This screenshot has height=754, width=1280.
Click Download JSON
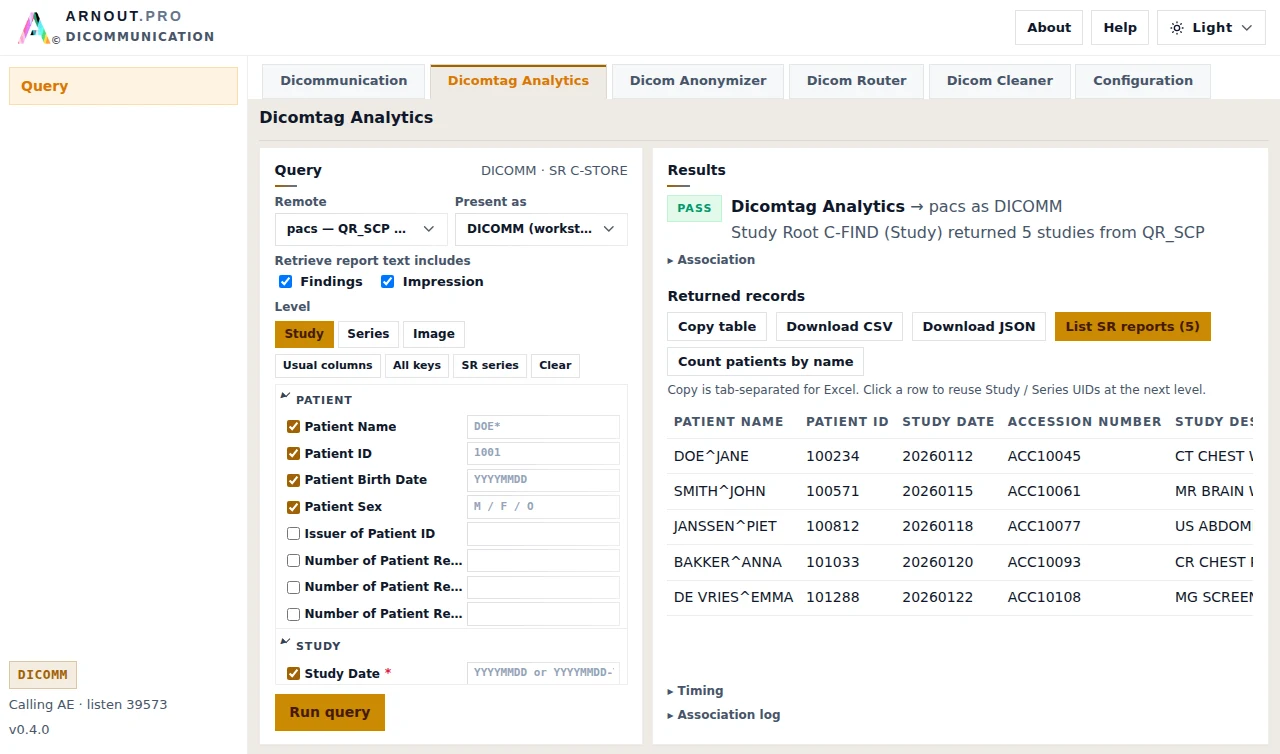click(979, 327)
